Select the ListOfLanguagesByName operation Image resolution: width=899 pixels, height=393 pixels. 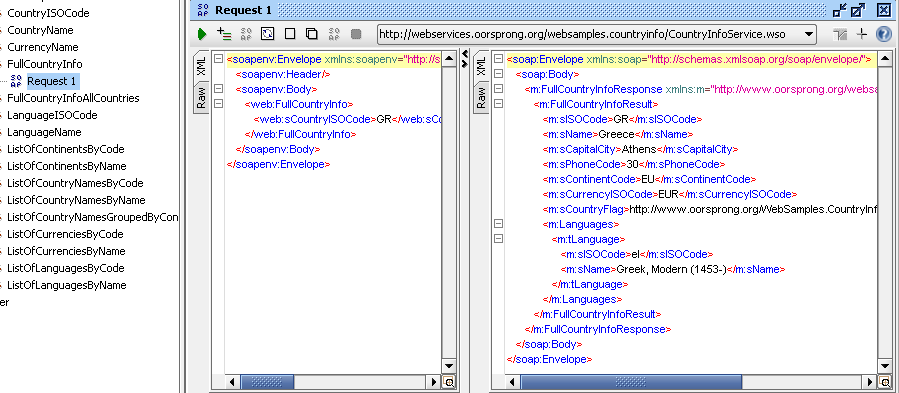pyautogui.click(x=67, y=285)
